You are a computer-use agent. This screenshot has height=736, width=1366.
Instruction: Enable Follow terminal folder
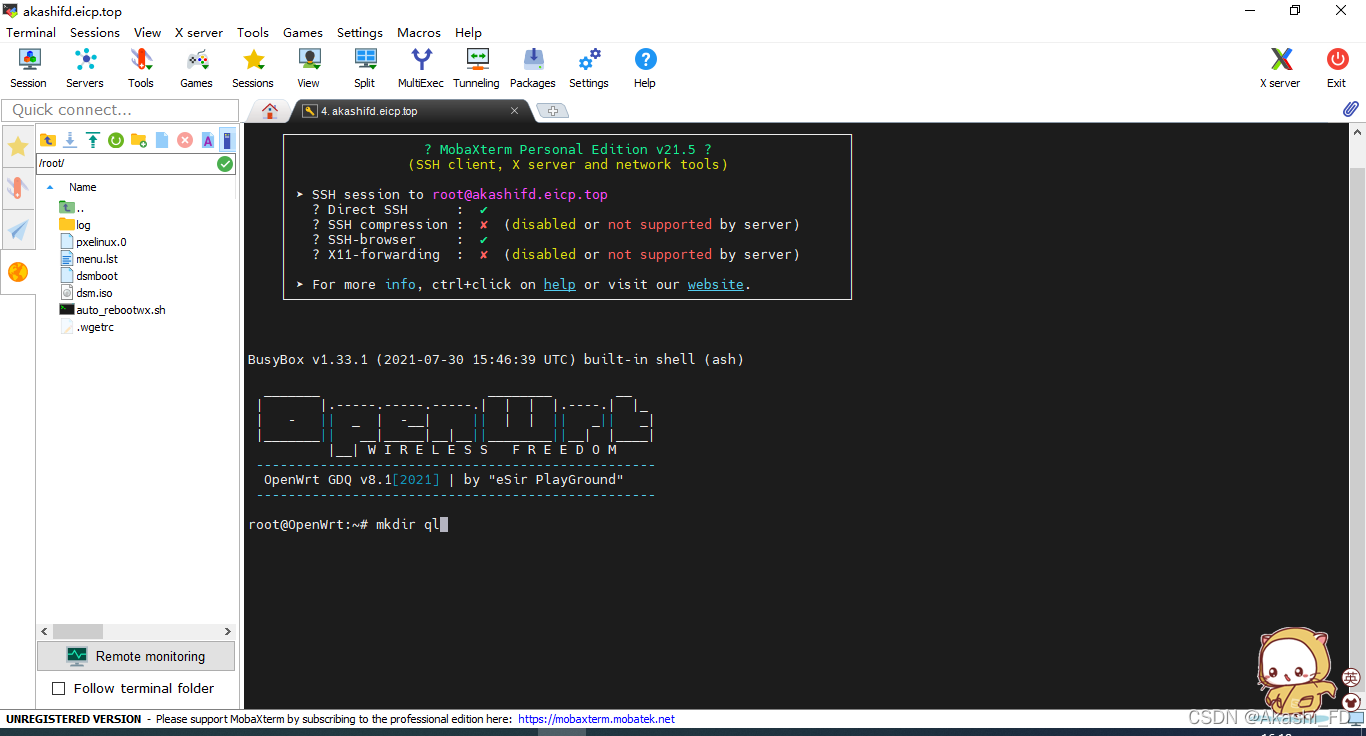click(x=58, y=689)
